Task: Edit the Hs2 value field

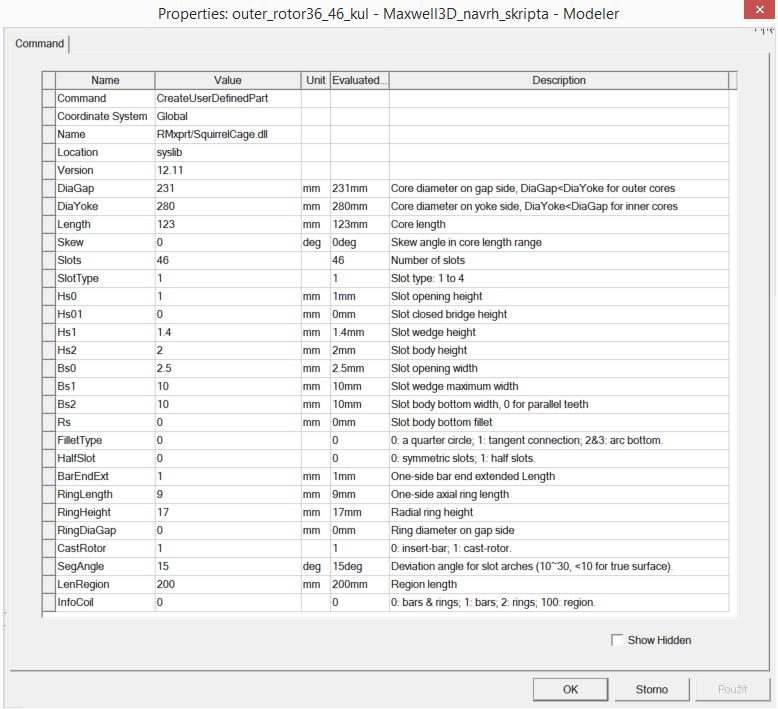Action: tap(228, 350)
